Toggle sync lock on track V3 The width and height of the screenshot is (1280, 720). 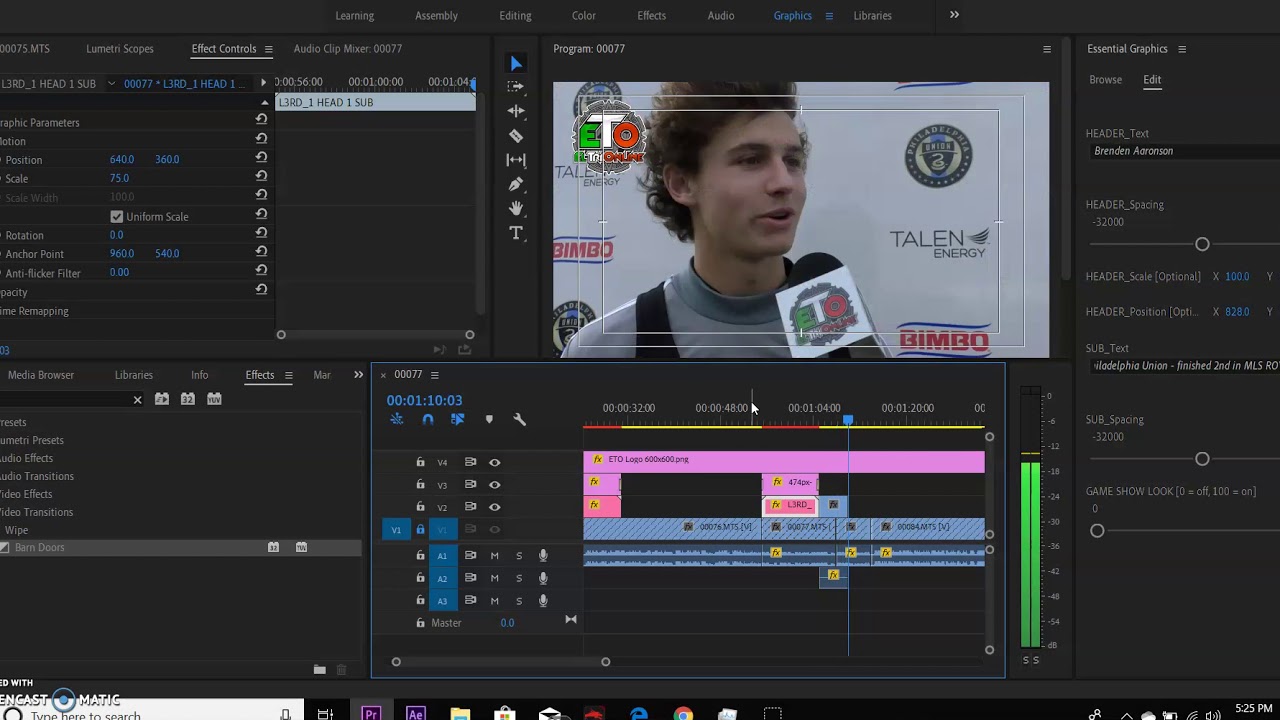470,485
